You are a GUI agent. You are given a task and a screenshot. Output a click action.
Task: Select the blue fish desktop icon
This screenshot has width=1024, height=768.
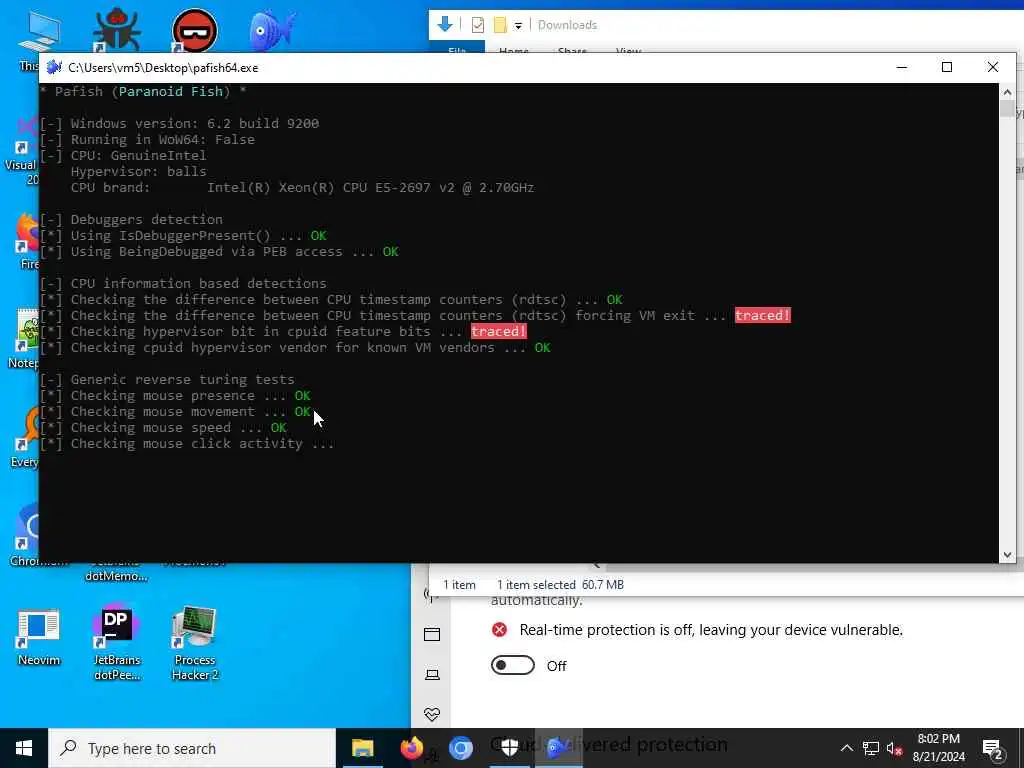272,29
